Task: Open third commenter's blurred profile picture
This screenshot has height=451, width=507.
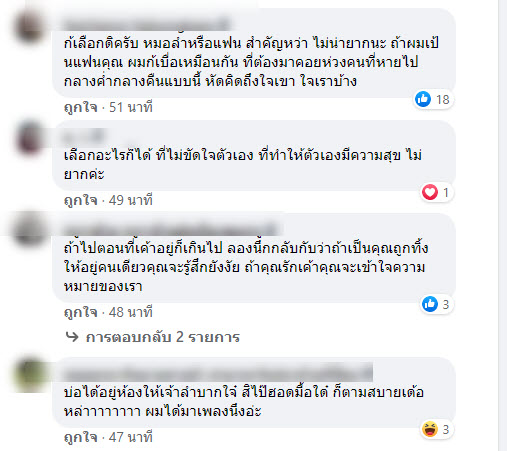Action: [x=29, y=230]
